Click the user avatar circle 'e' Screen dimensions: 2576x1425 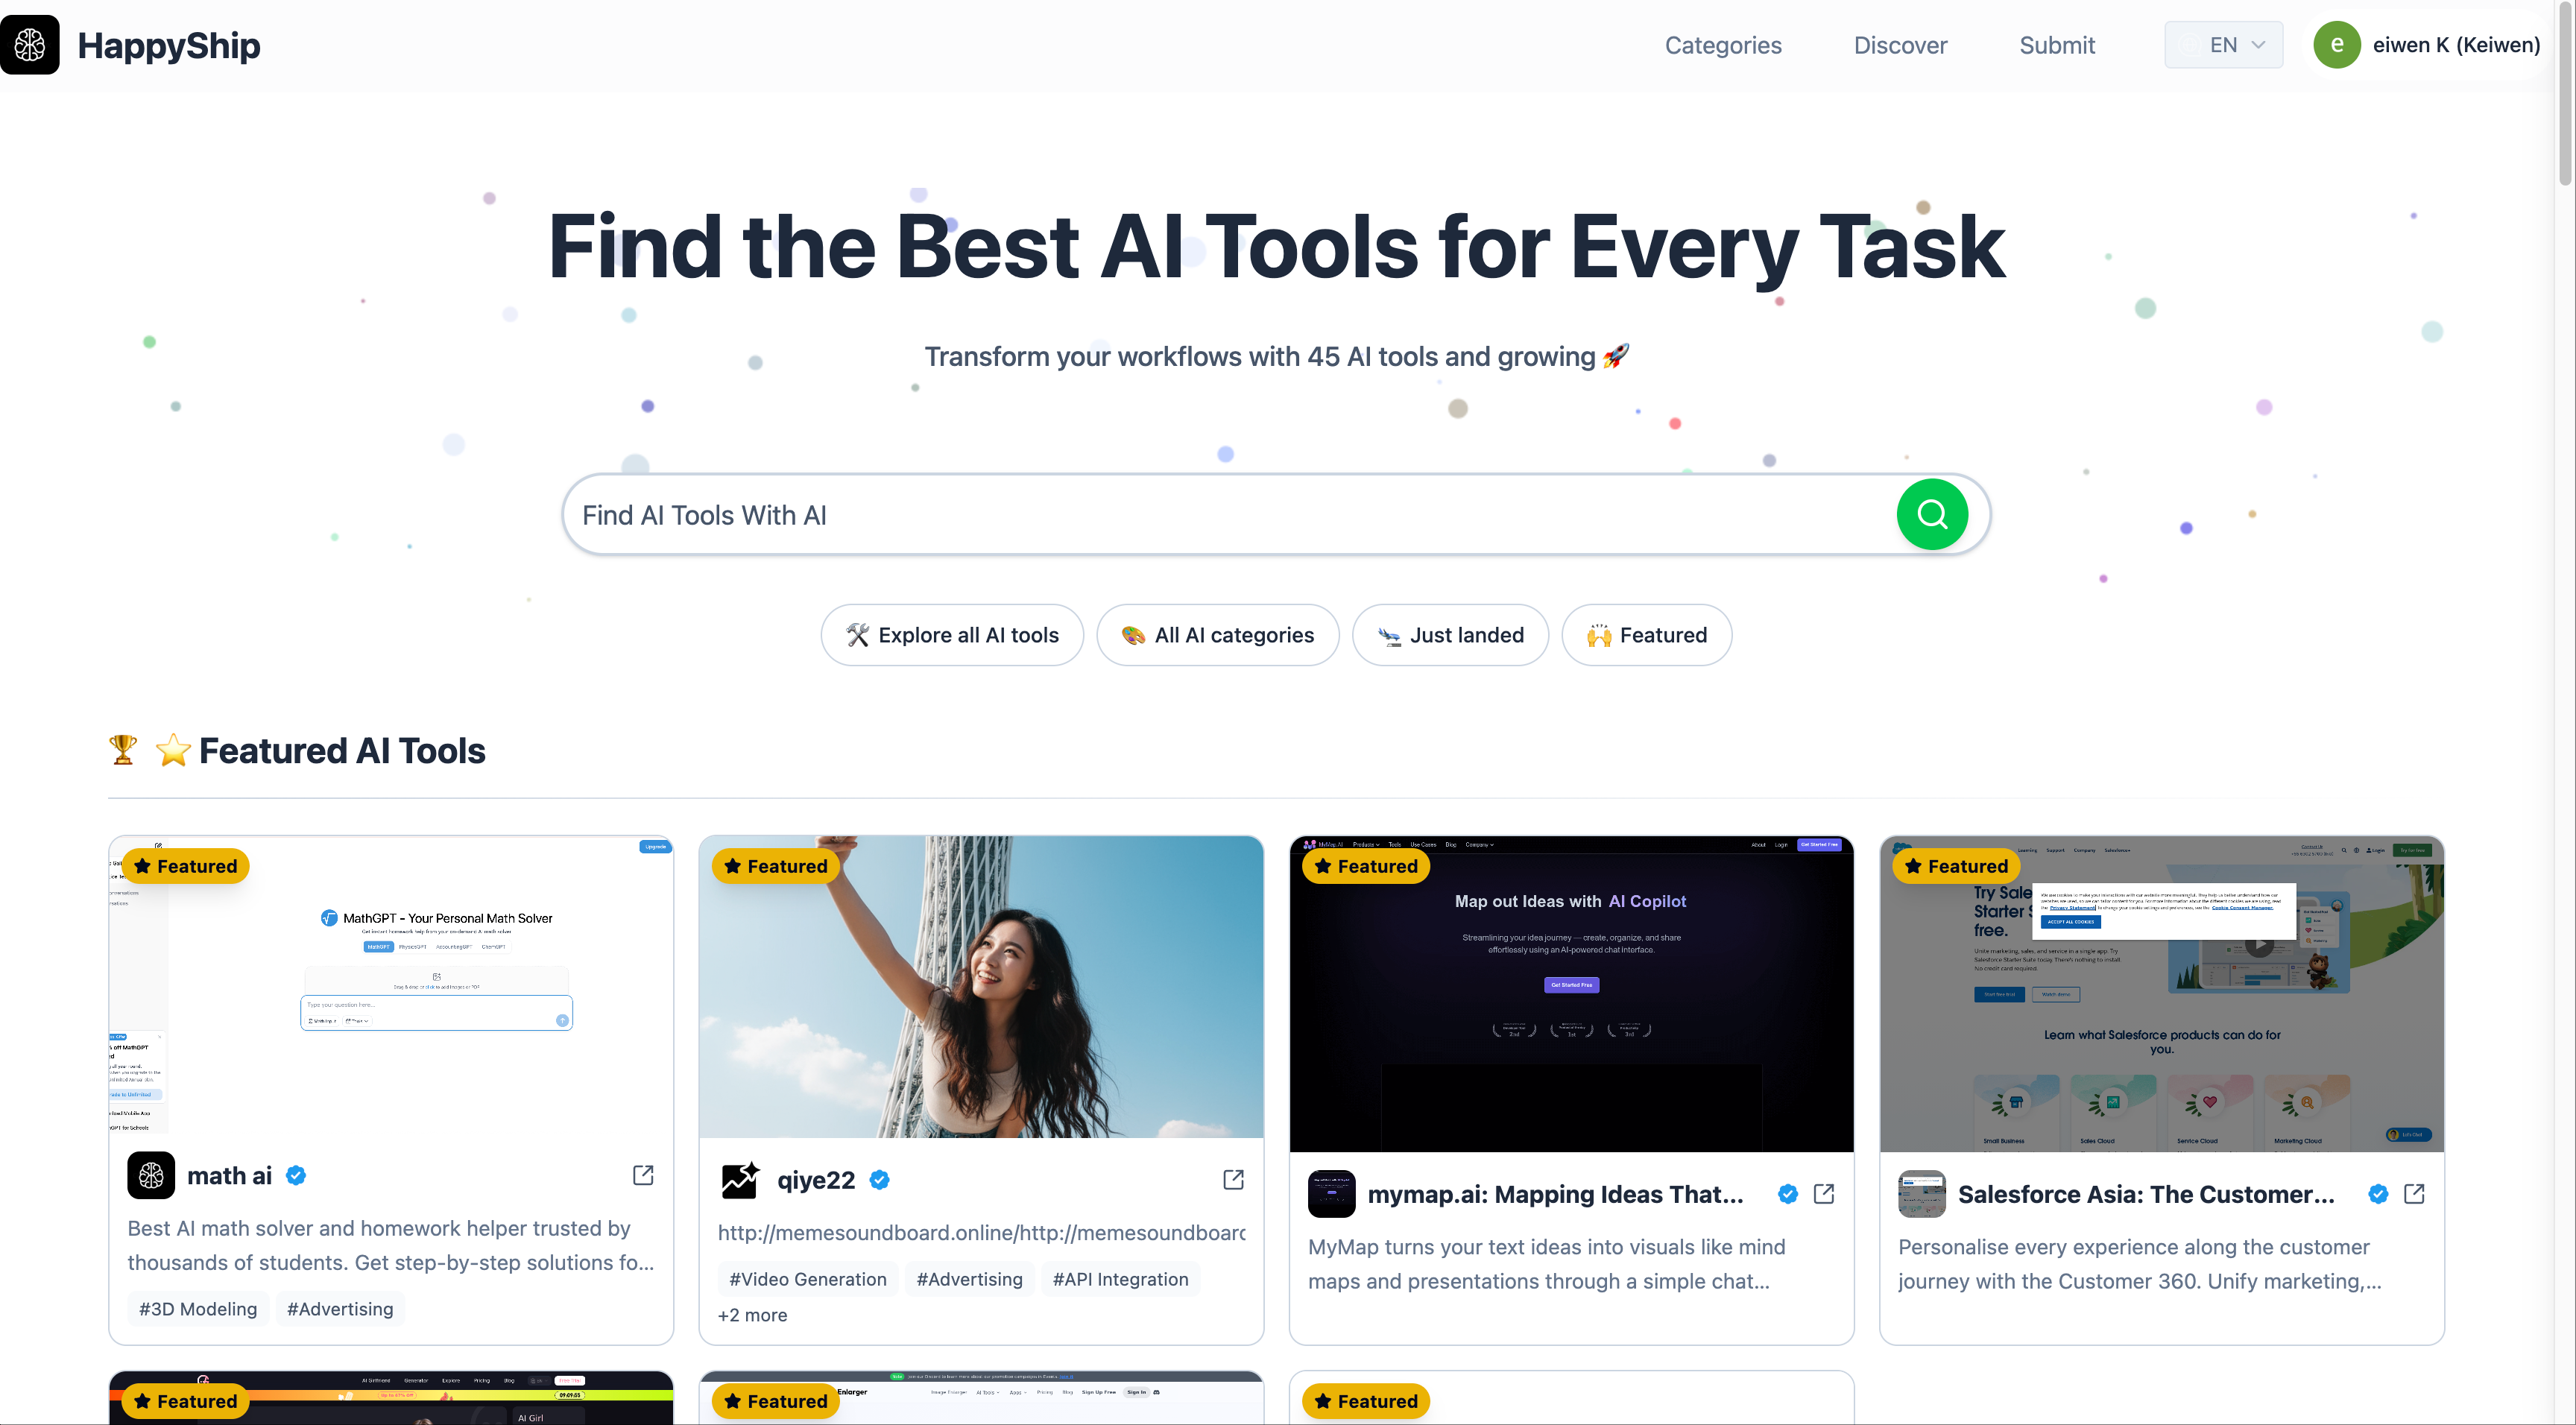(2336, 45)
